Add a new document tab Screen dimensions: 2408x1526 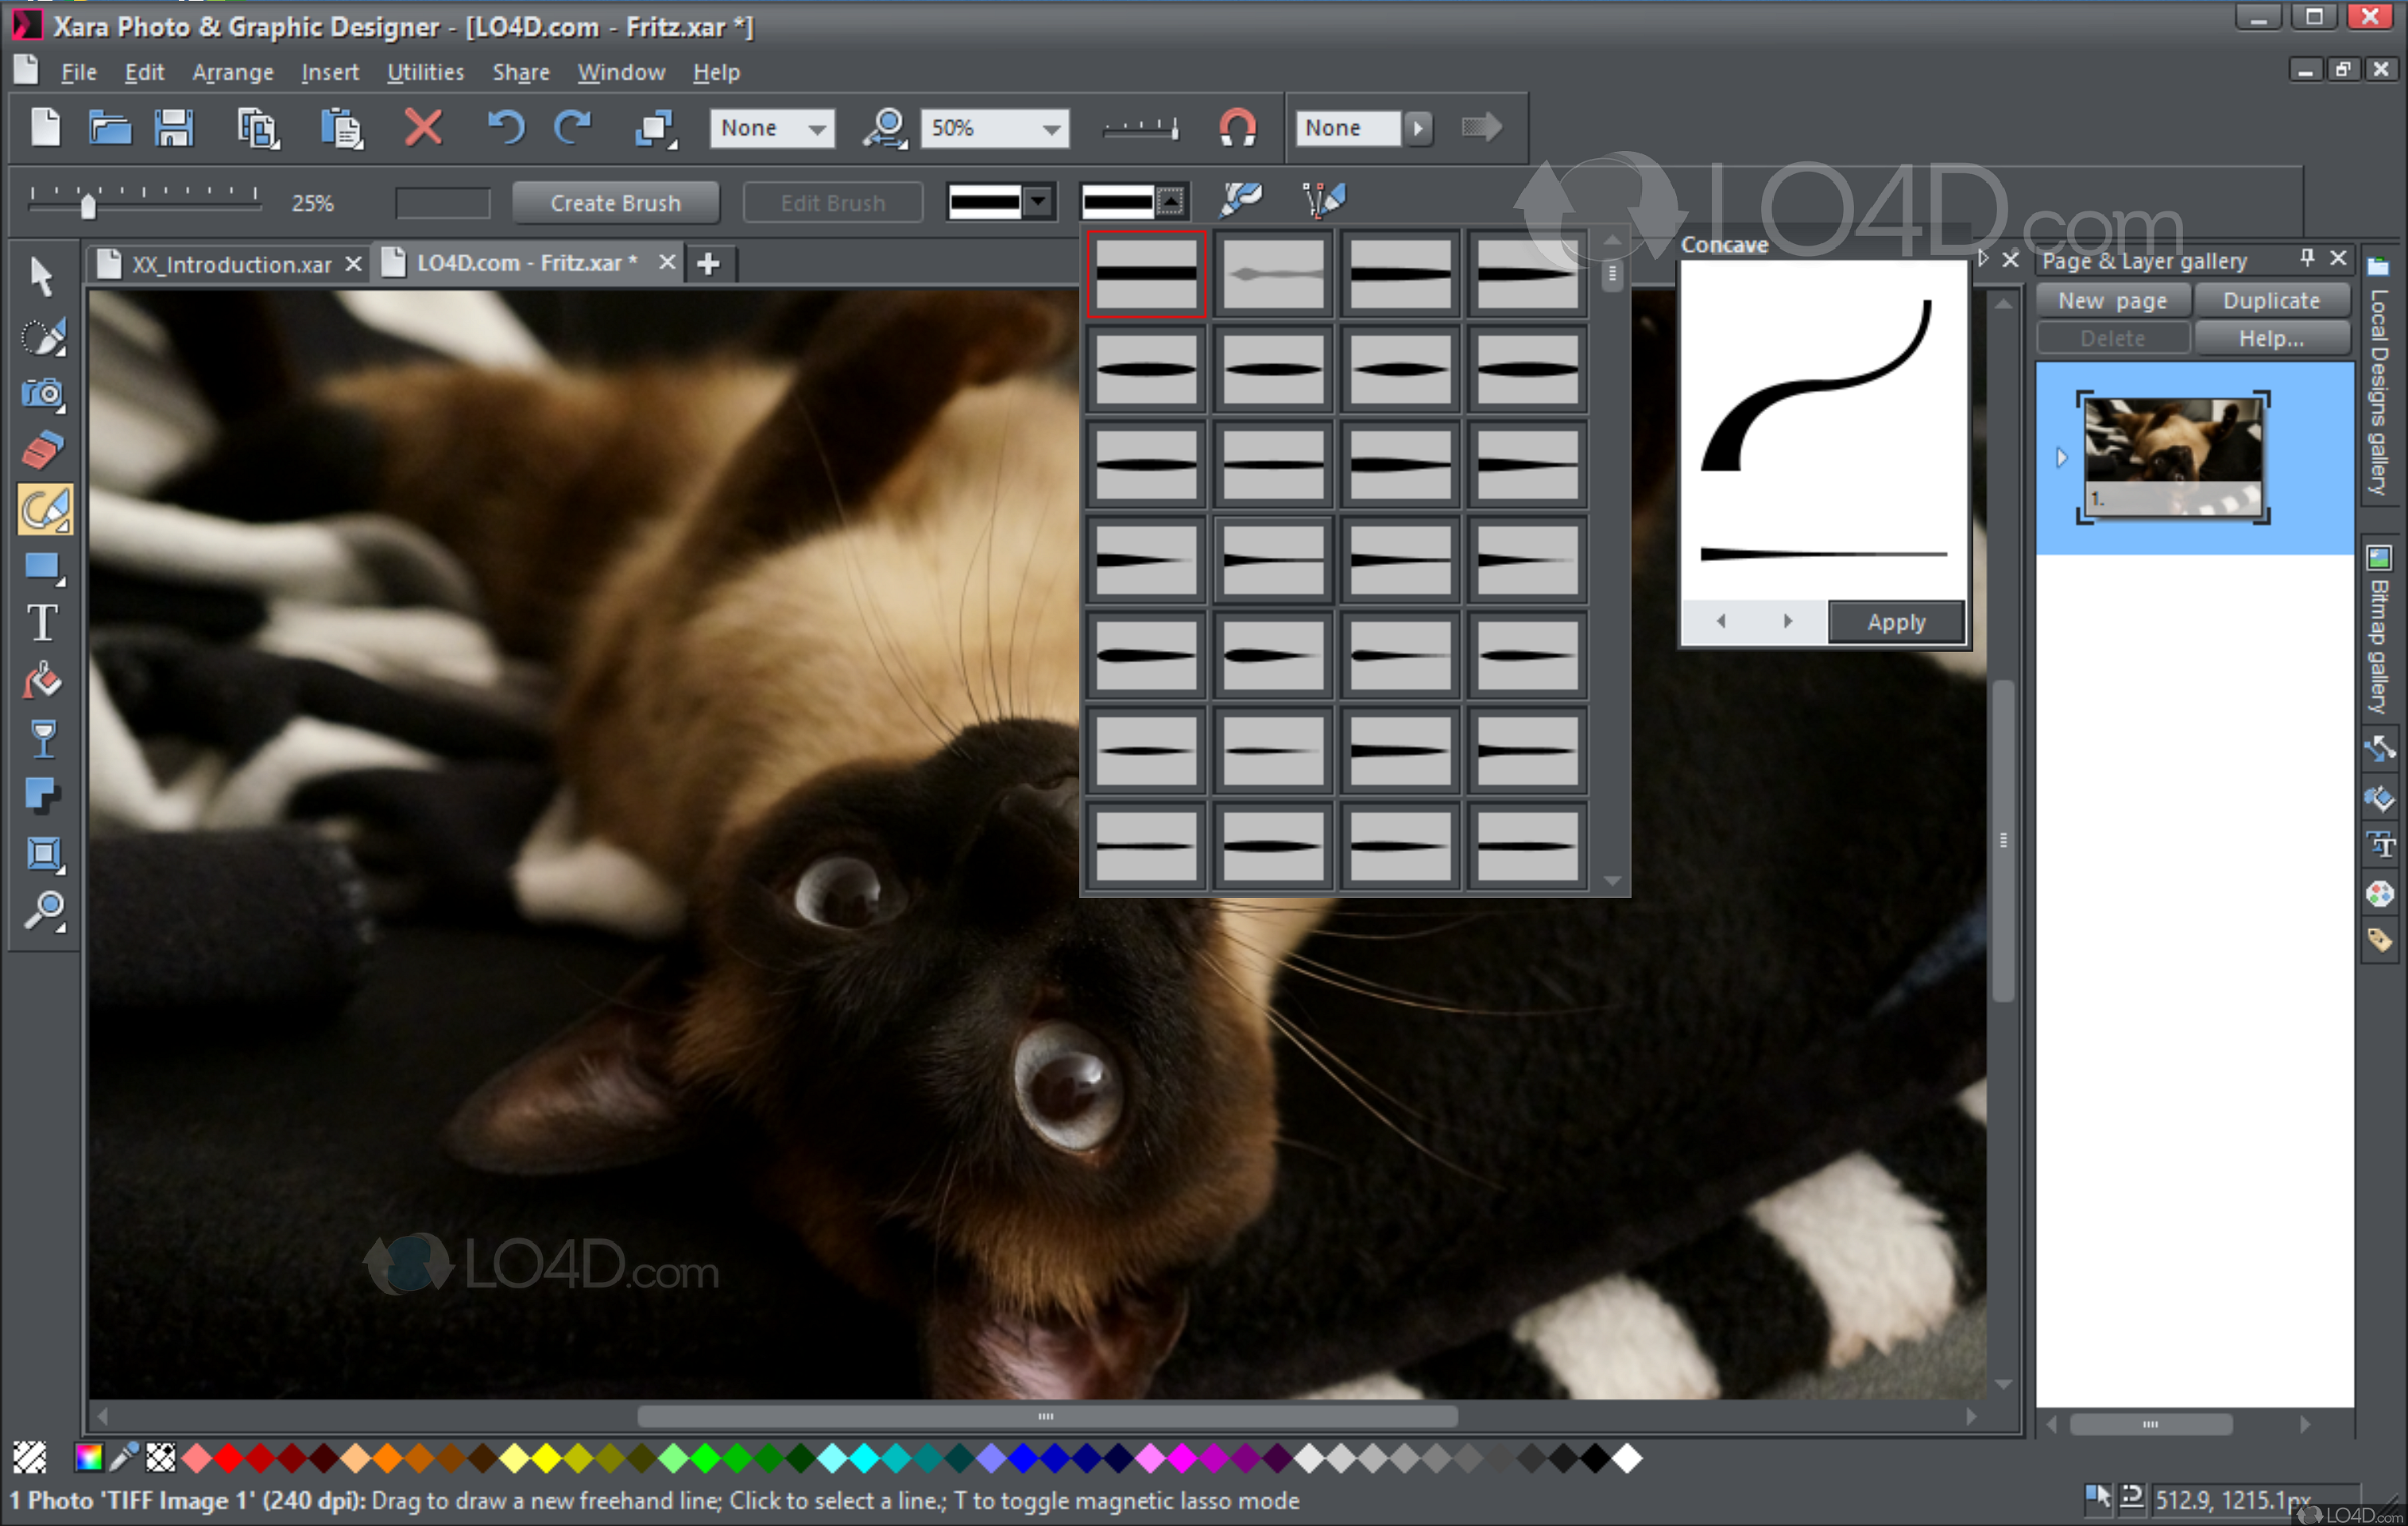709,263
